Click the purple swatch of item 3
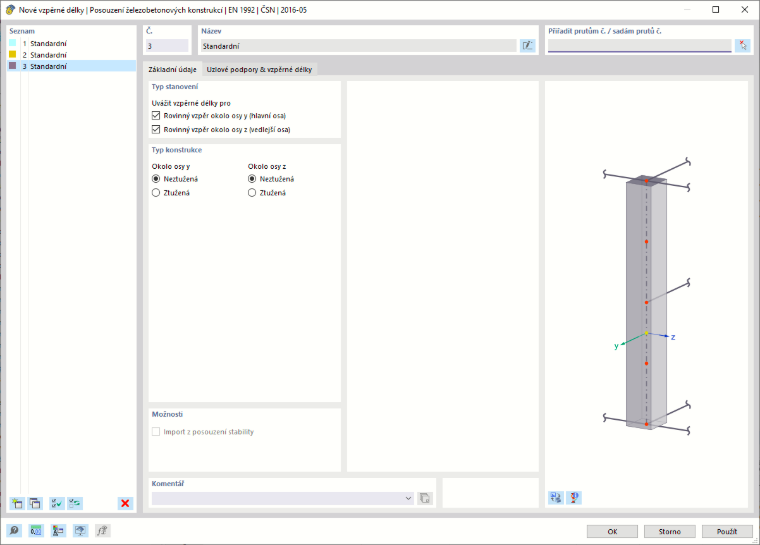Viewport: 760px width, 545px height. click(13, 65)
